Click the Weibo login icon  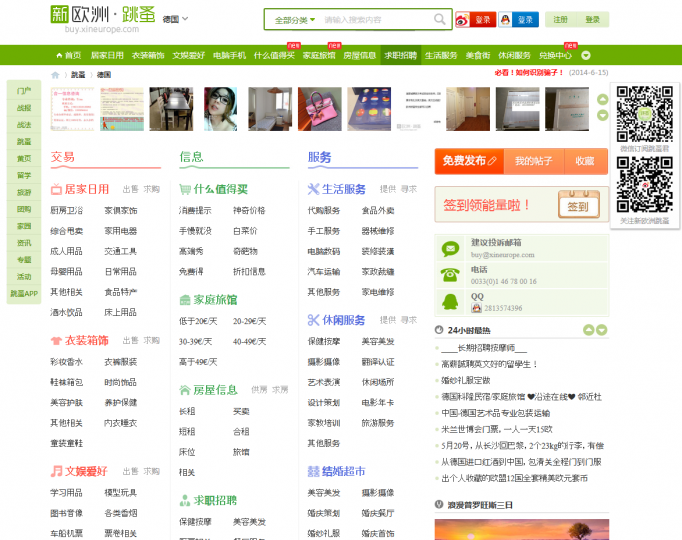pos(461,19)
